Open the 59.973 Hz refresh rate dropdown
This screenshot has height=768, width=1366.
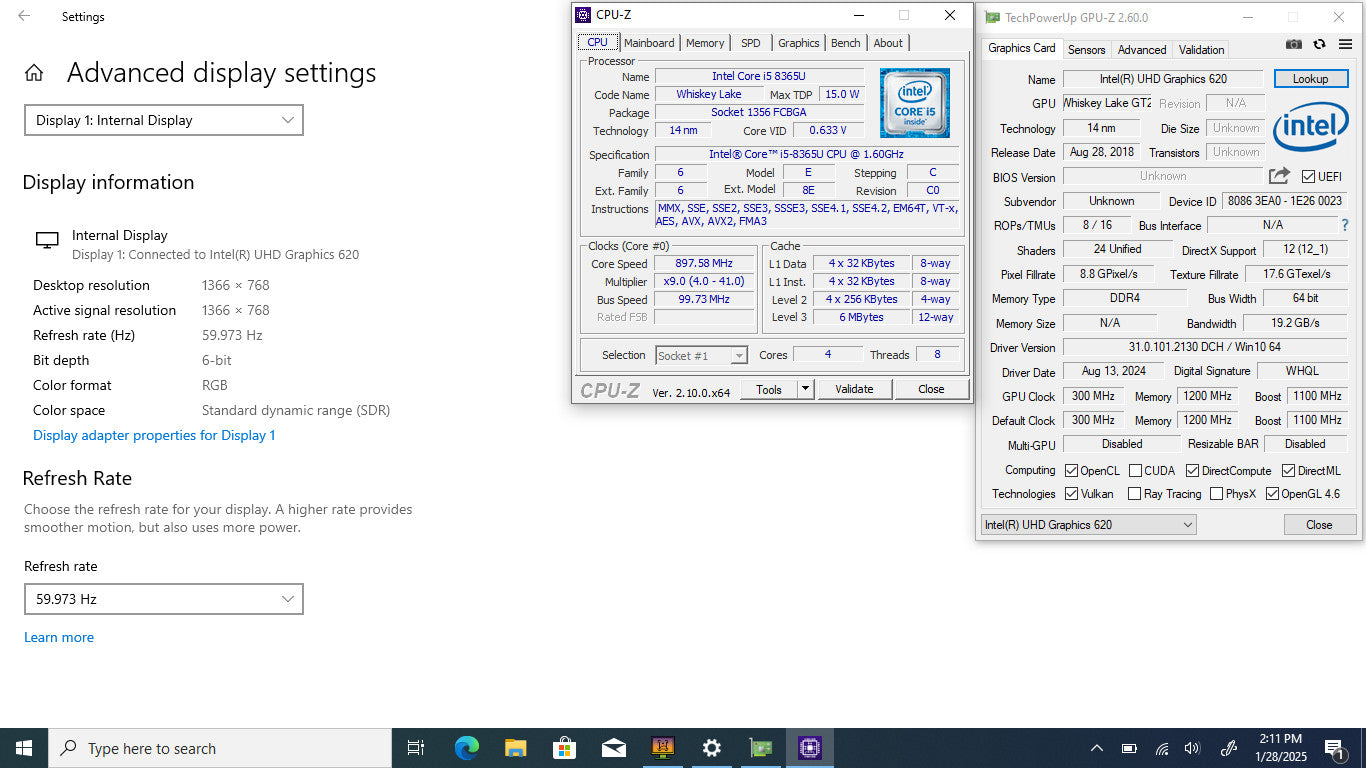point(164,599)
